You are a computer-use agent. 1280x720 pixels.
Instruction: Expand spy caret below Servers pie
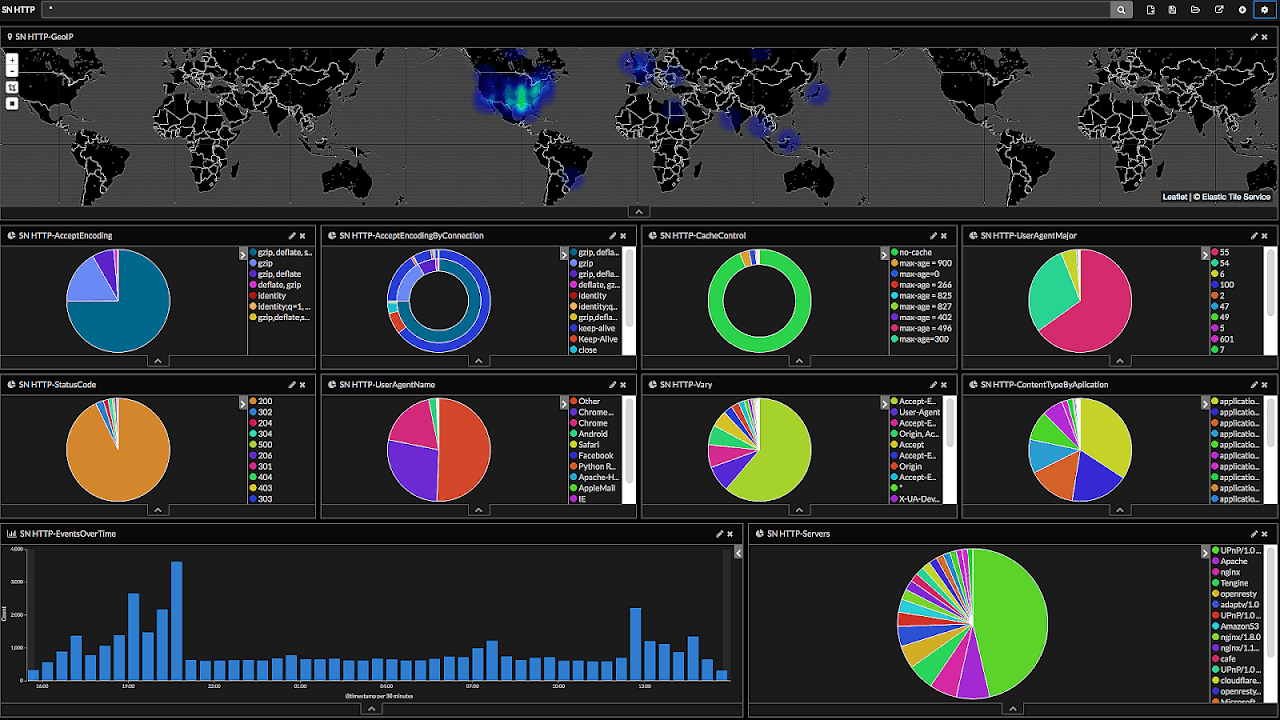1013,708
